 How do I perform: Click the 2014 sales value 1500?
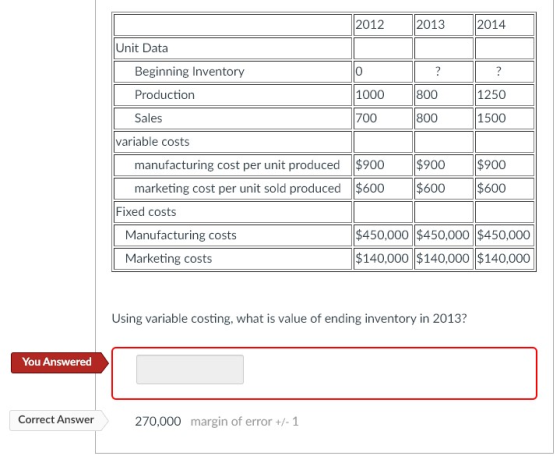[491, 118]
